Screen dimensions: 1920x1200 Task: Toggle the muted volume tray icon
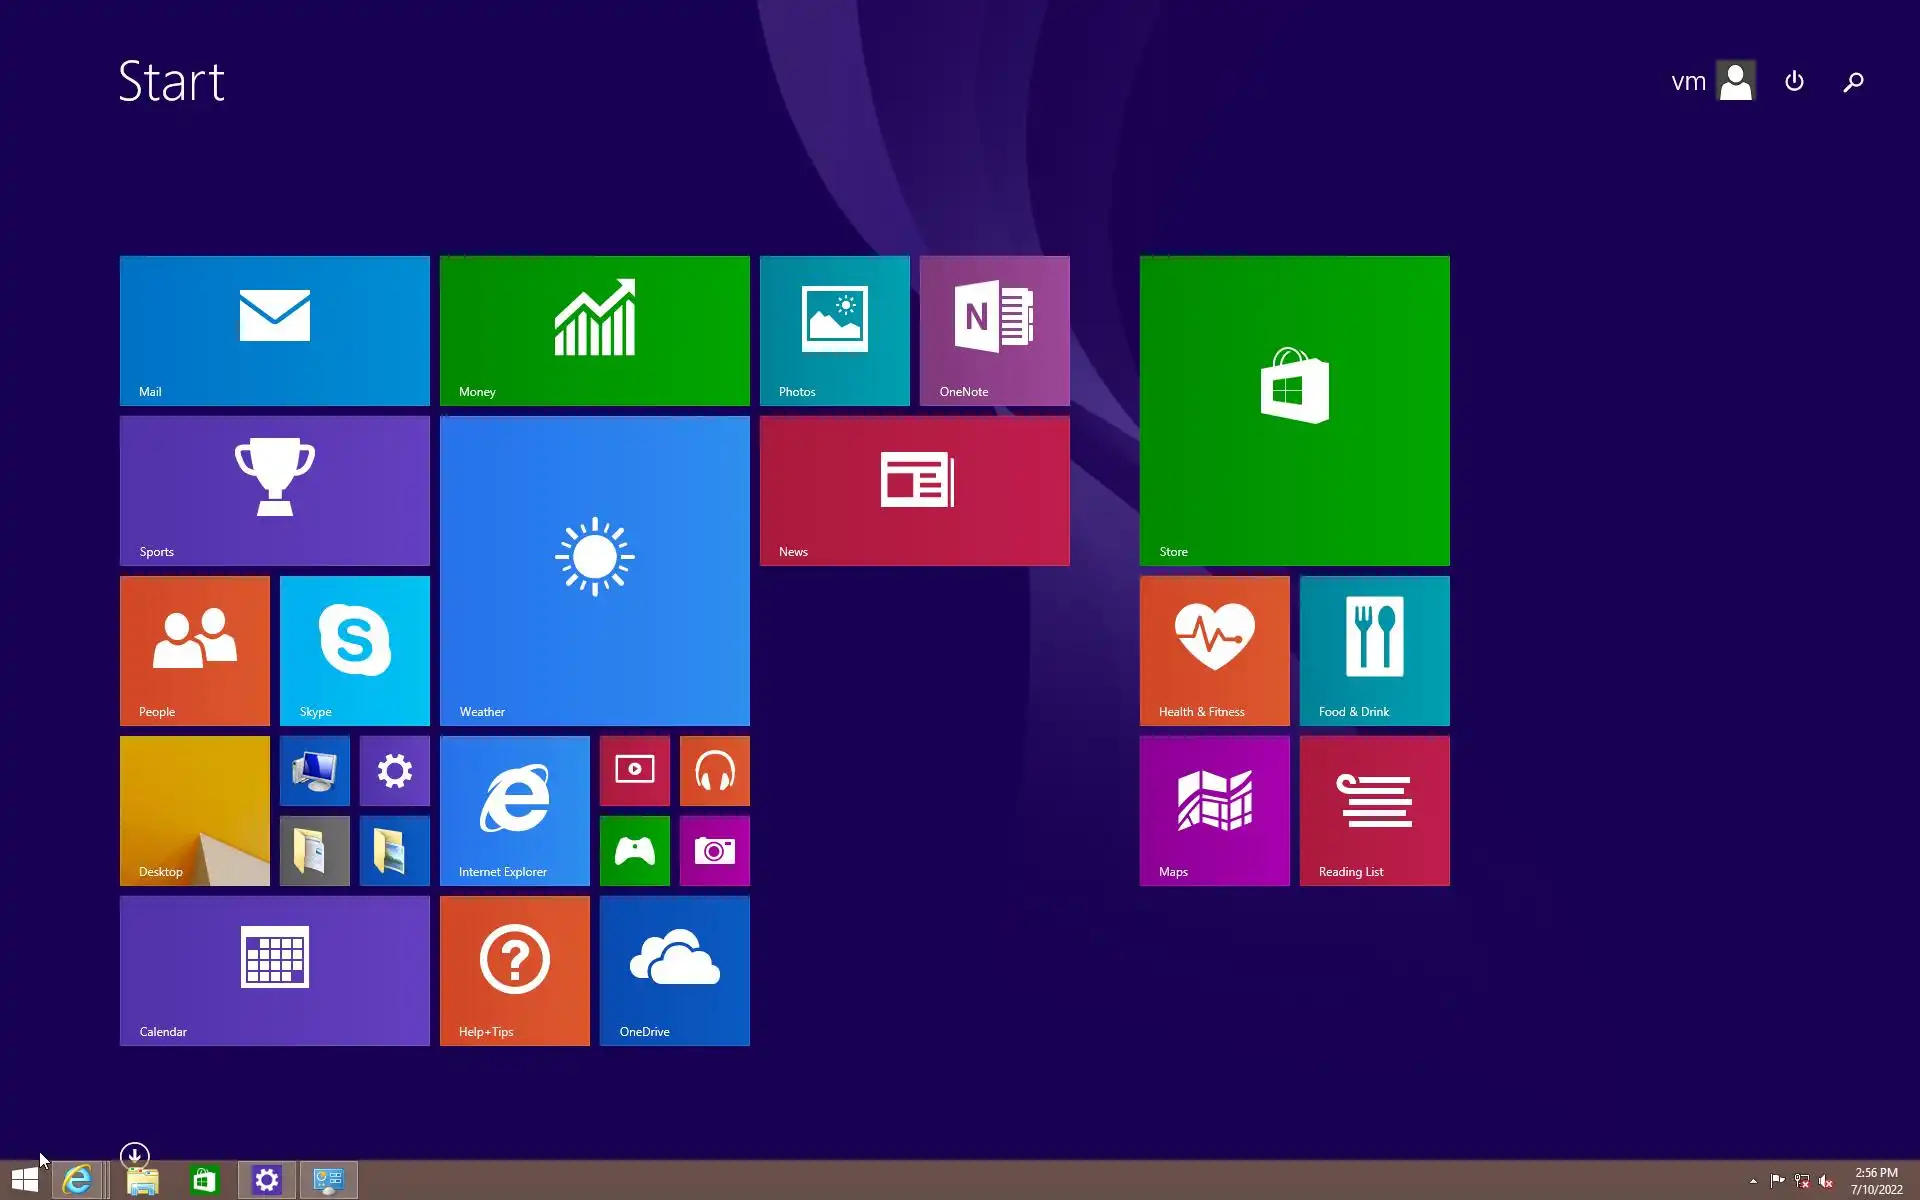point(1826,1181)
